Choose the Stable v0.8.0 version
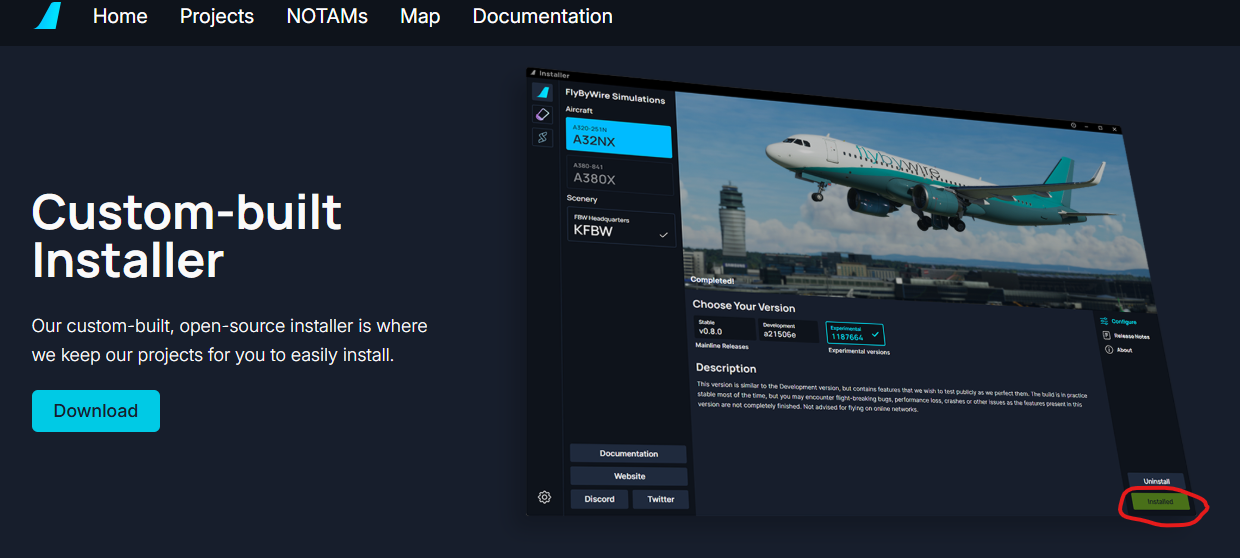Viewport: 1240px width, 558px height. pyautogui.click(x=723, y=329)
